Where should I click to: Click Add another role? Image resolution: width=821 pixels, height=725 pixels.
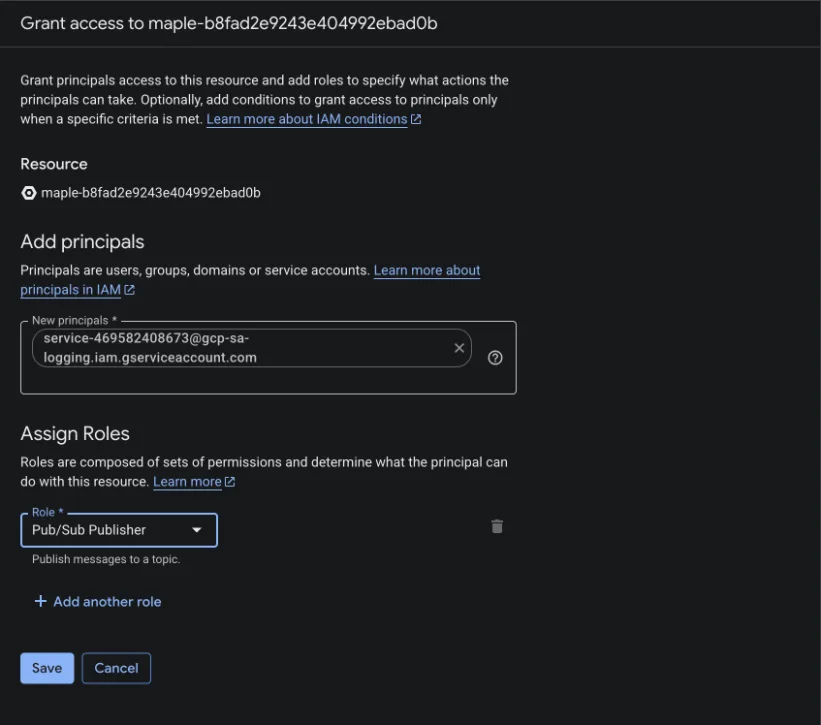point(98,601)
